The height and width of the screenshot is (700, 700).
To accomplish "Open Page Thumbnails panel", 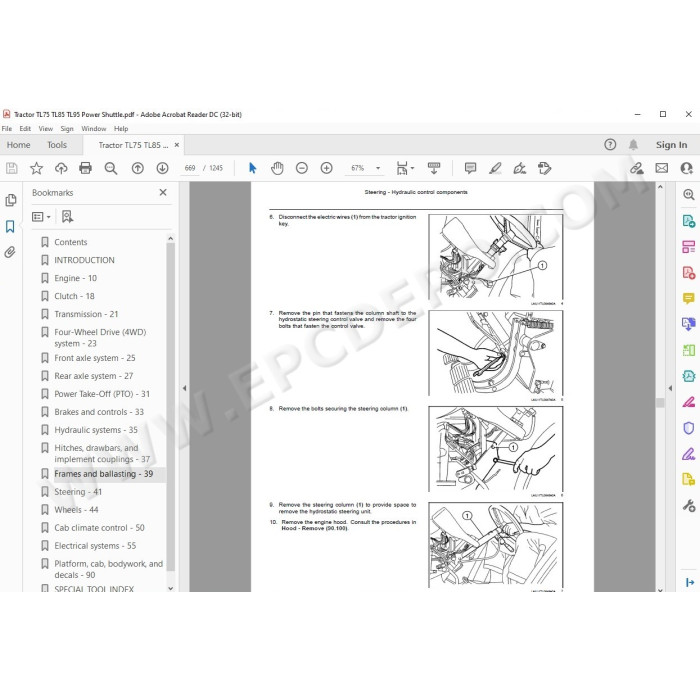I will click(11, 200).
